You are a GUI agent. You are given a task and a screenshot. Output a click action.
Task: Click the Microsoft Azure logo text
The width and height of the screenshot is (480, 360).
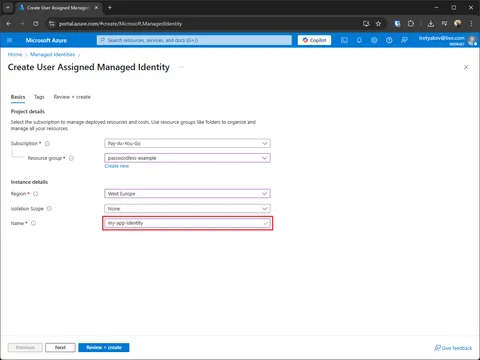point(46,40)
